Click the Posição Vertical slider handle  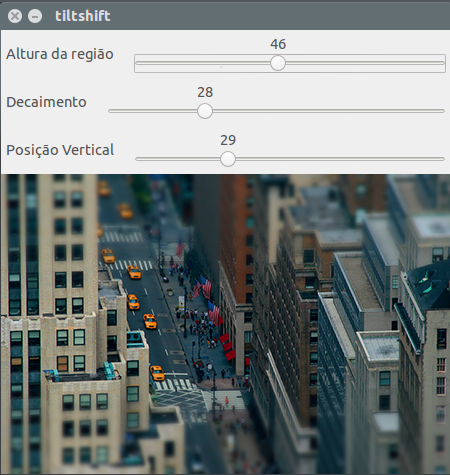click(x=228, y=159)
